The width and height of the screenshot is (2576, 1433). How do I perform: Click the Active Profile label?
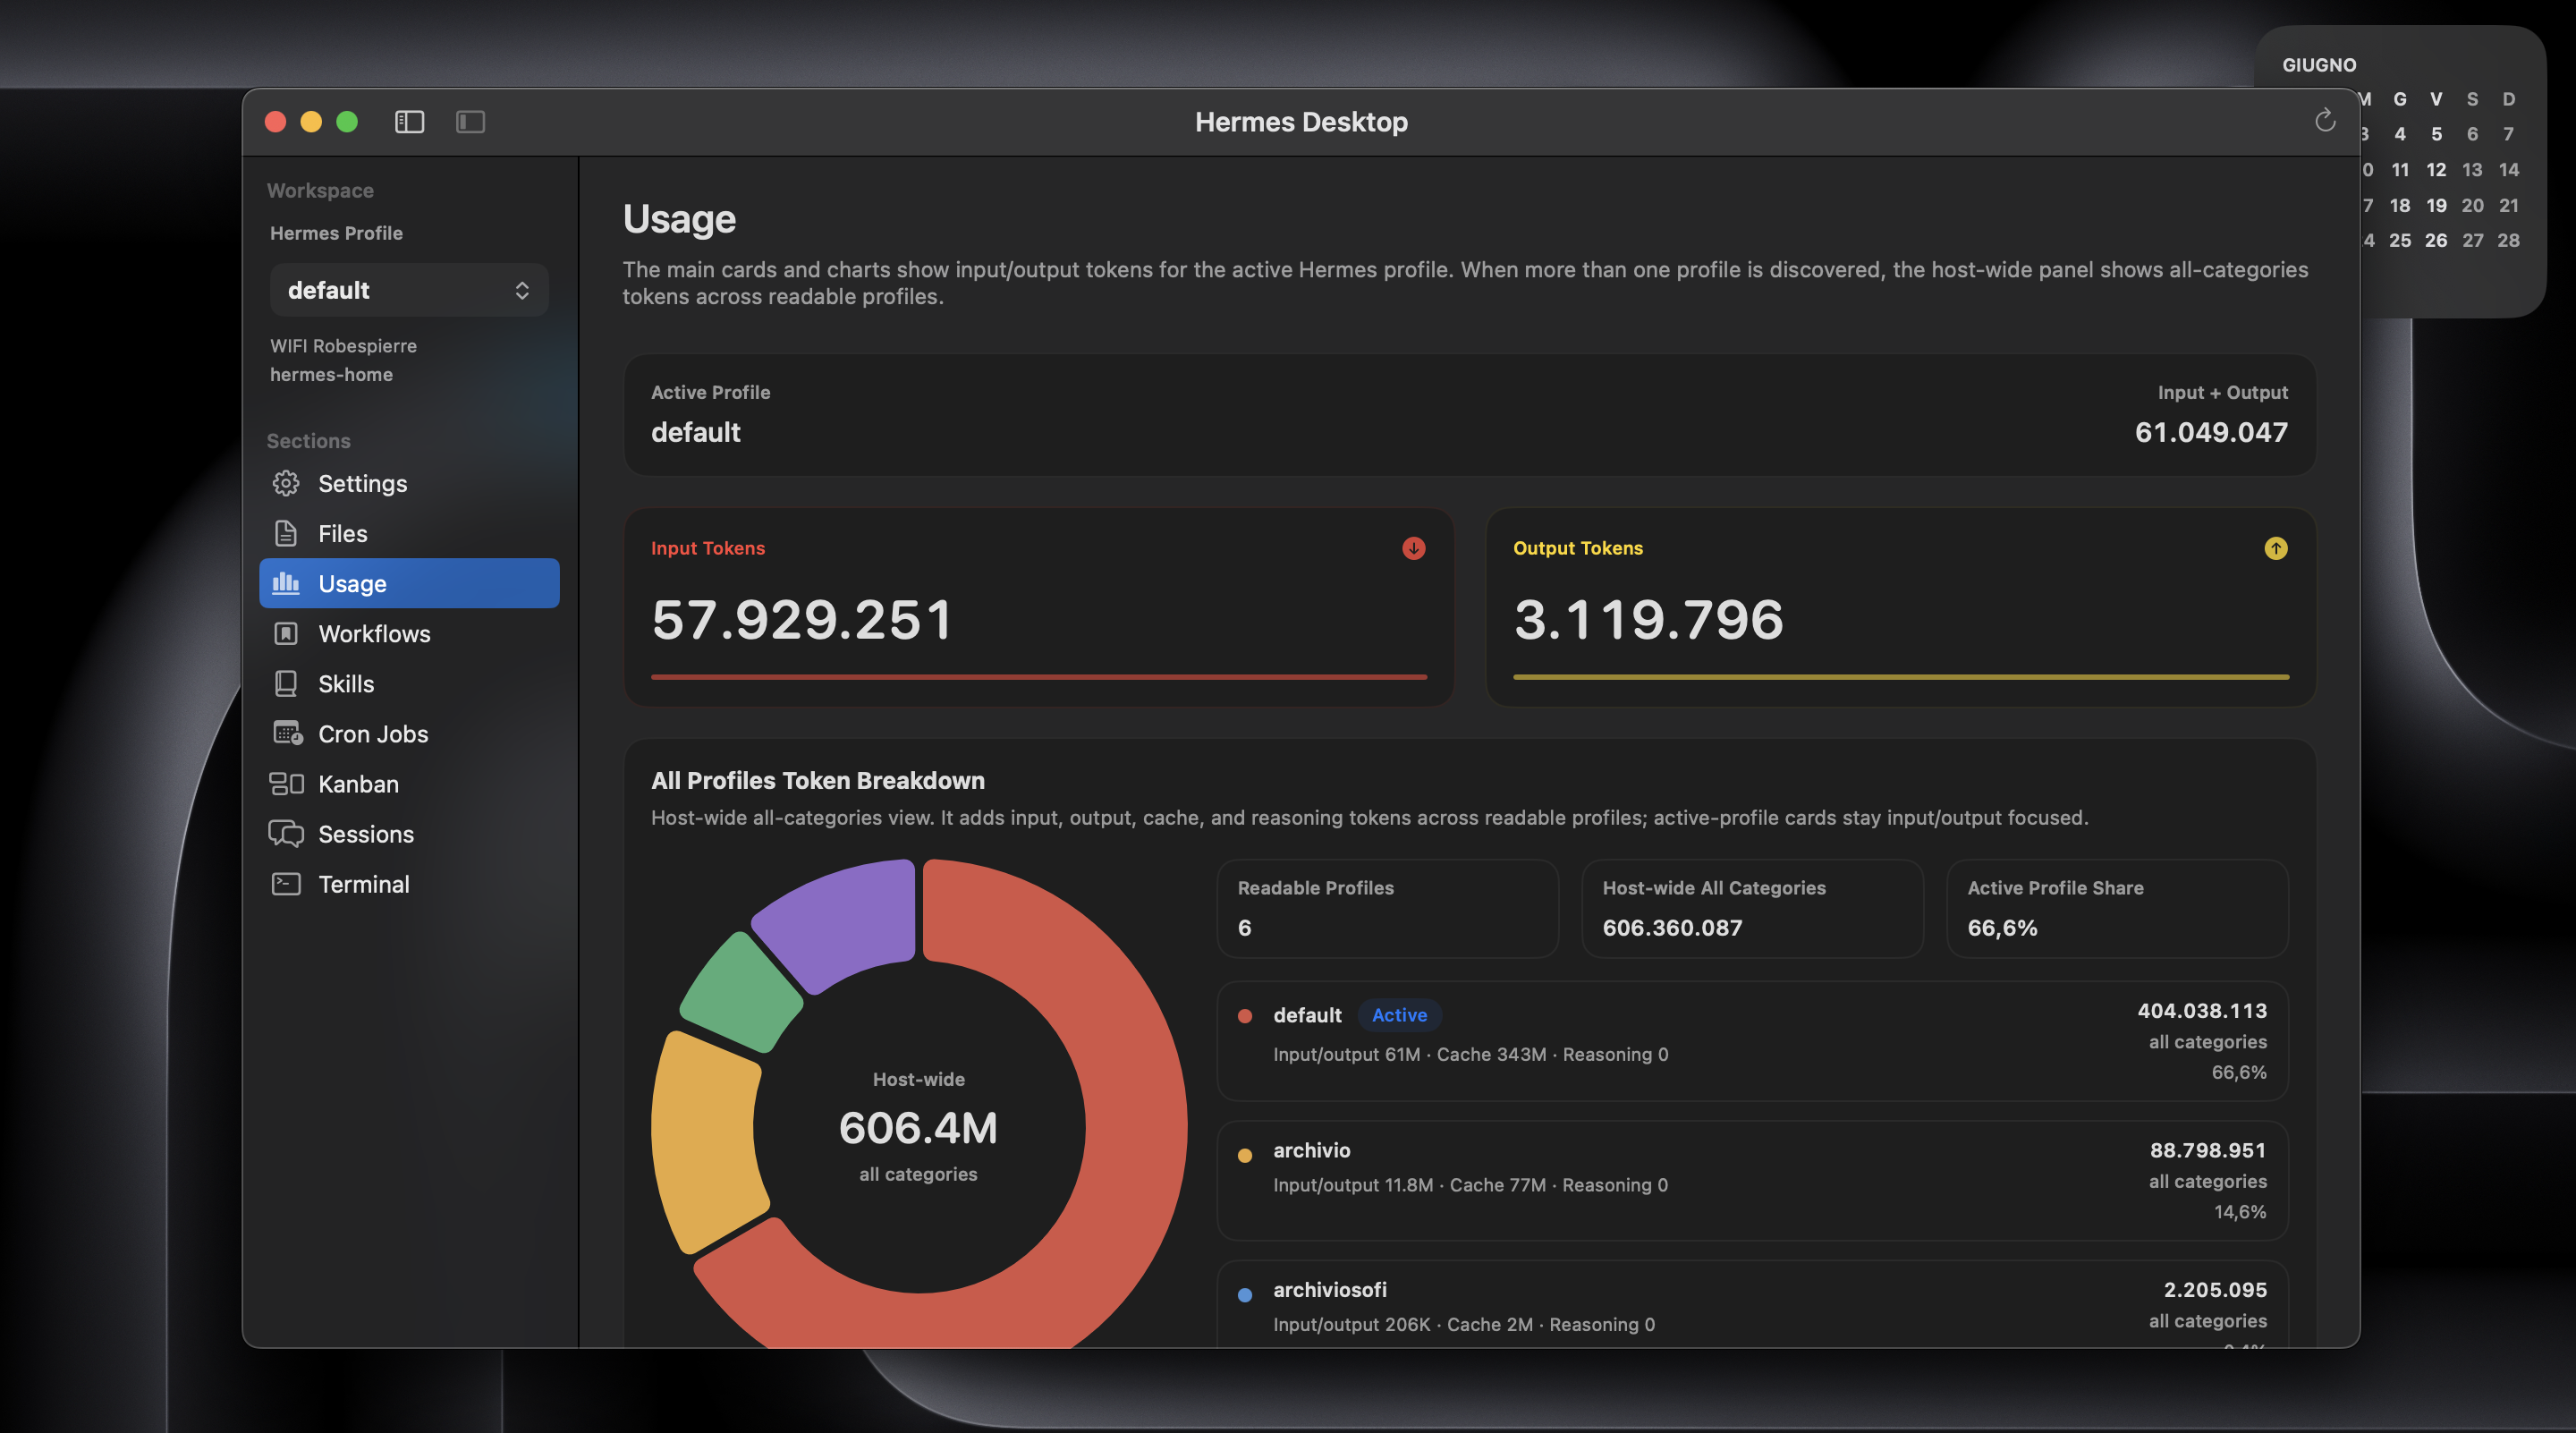710,392
